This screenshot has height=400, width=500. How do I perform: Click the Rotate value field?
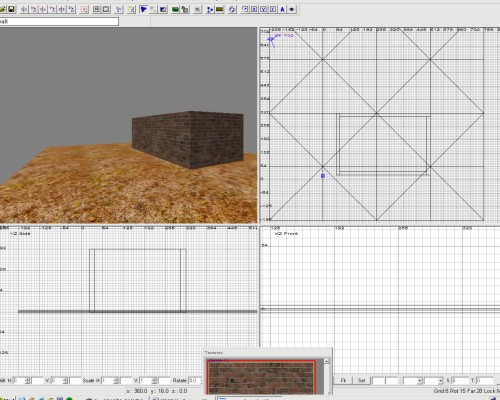pyautogui.click(x=193, y=380)
